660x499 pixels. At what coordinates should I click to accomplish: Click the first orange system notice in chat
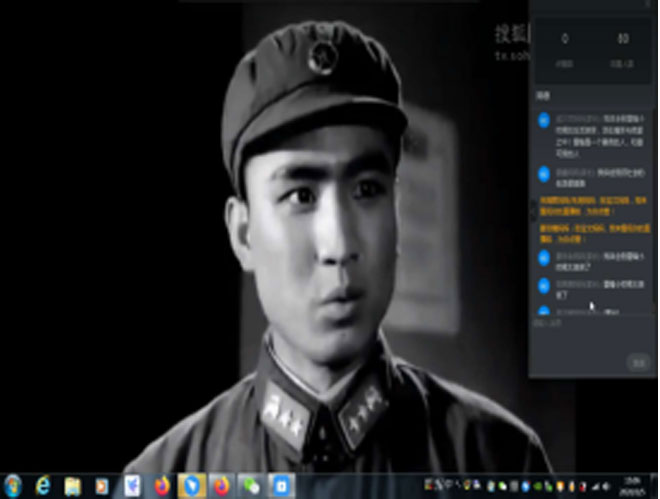point(593,206)
